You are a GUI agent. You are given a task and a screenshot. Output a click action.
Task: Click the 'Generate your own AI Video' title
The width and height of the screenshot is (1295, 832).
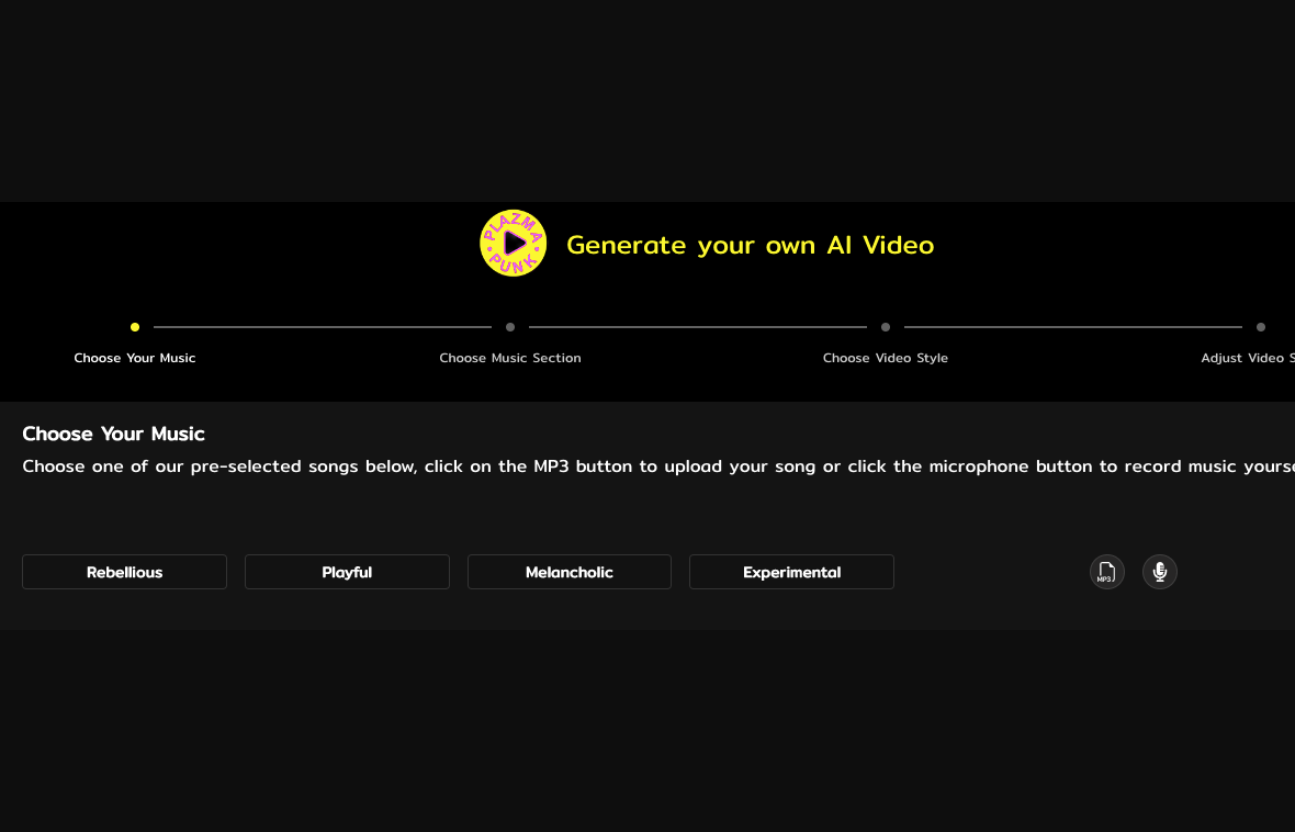pos(750,245)
